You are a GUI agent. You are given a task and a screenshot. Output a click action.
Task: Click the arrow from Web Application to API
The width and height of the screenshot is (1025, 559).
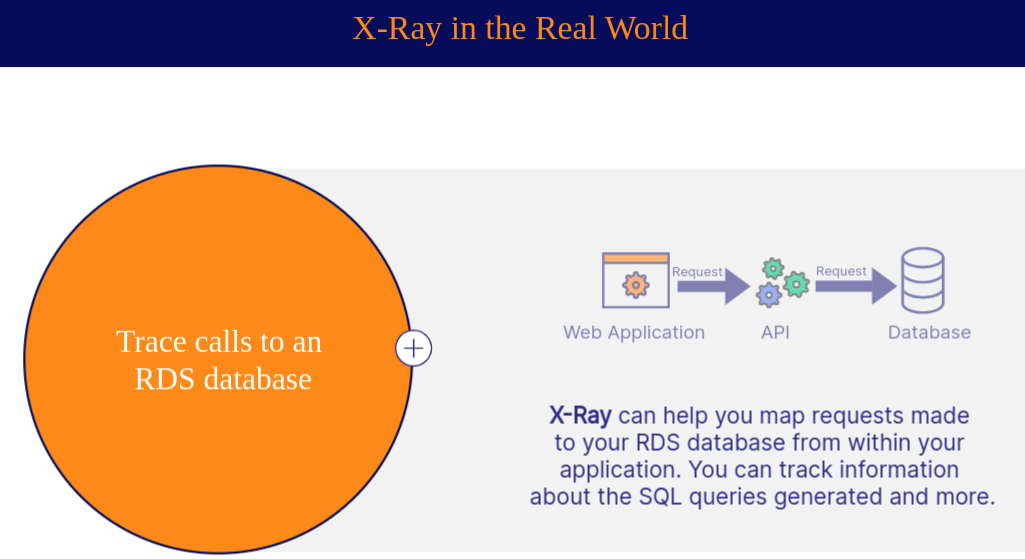(x=712, y=287)
